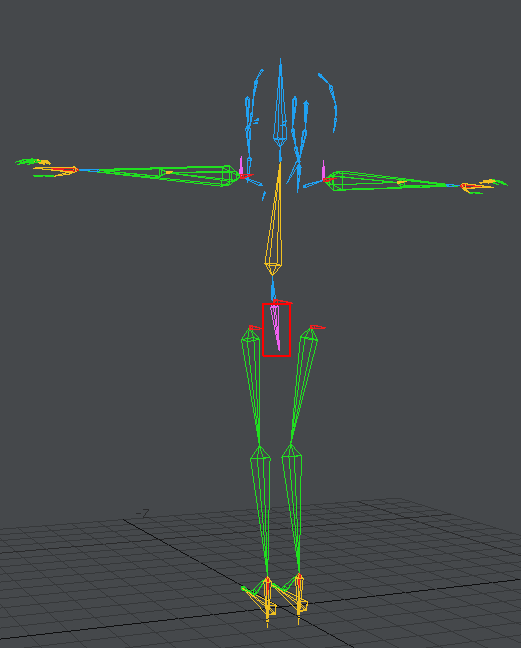This screenshot has height=648, width=521.
Task: Click the -Z axis label on grid
Action: point(143,514)
